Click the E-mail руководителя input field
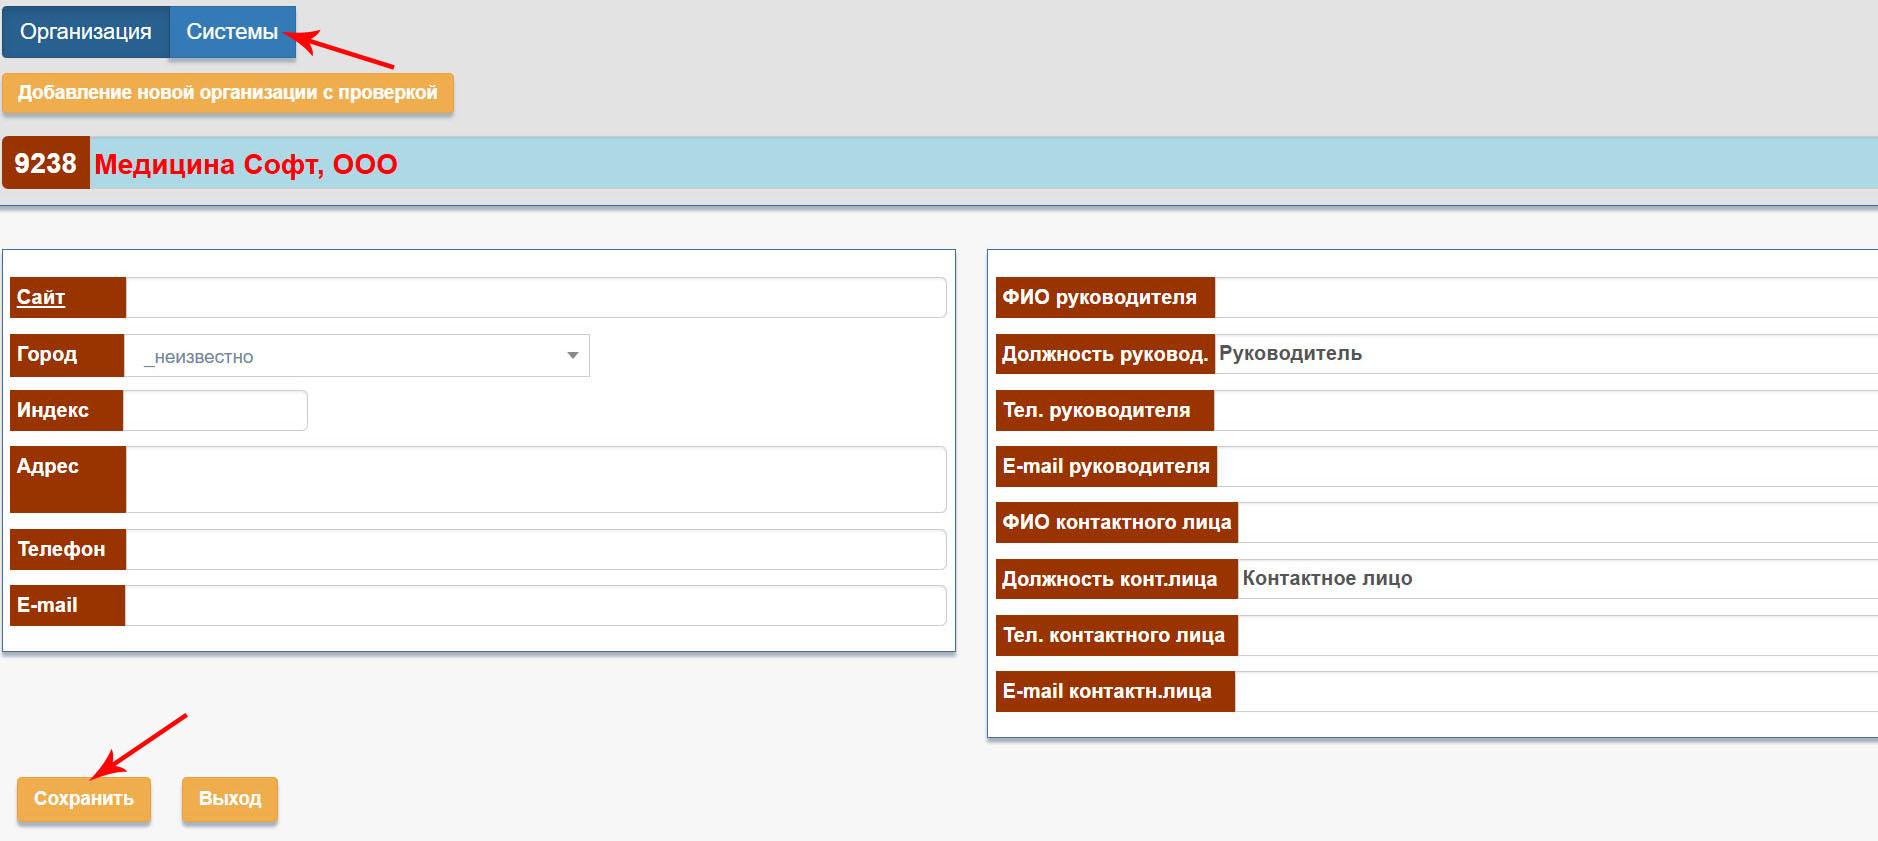The height and width of the screenshot is (841, 1878). tap(1547, 466)
